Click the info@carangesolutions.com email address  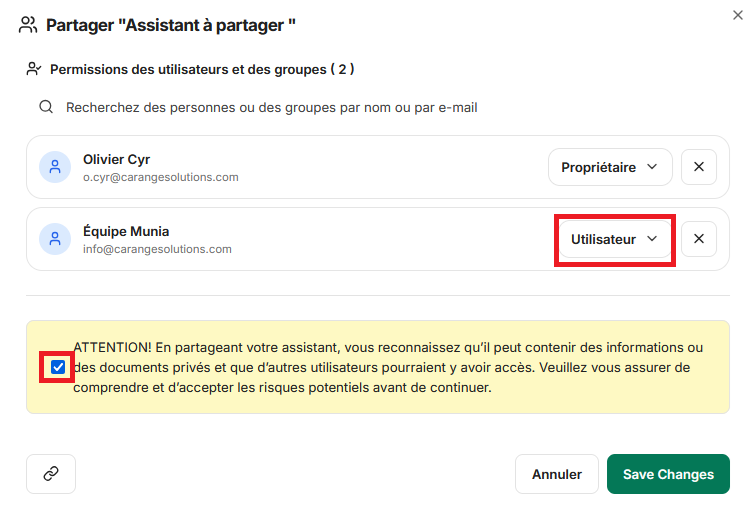tap(157, 249)
